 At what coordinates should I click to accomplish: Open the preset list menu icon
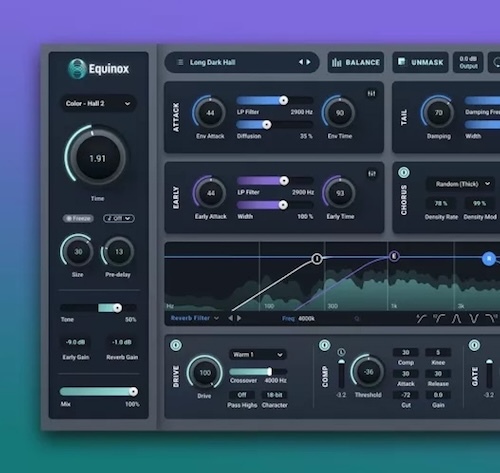(180, 62)
